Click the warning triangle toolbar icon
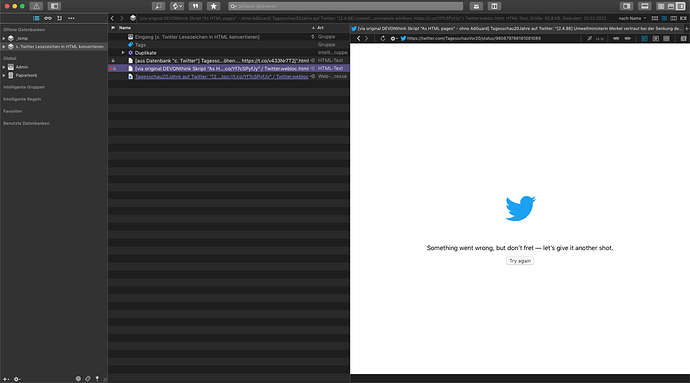 [36, 6]
